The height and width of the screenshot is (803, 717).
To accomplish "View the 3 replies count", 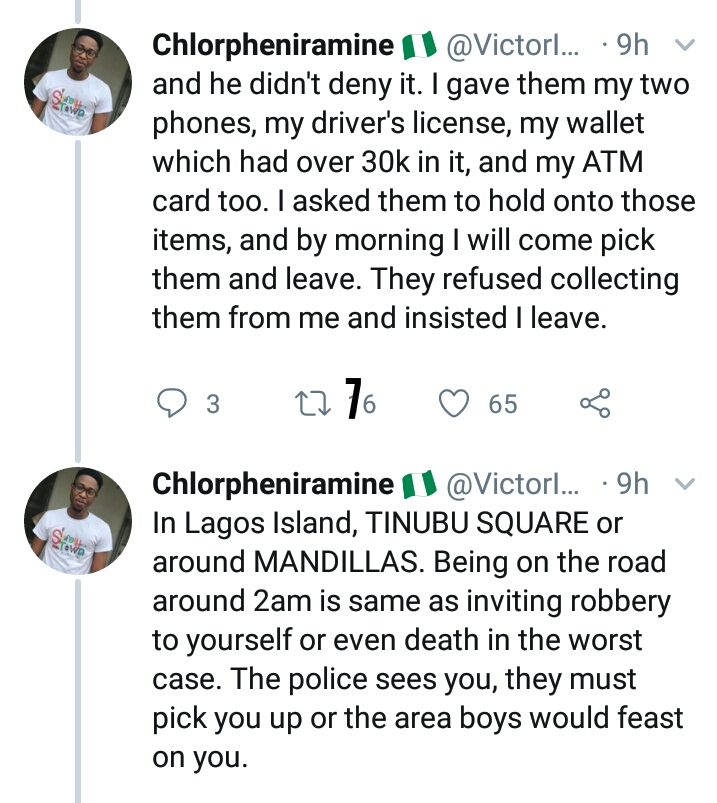I will [x=211, y=404].
